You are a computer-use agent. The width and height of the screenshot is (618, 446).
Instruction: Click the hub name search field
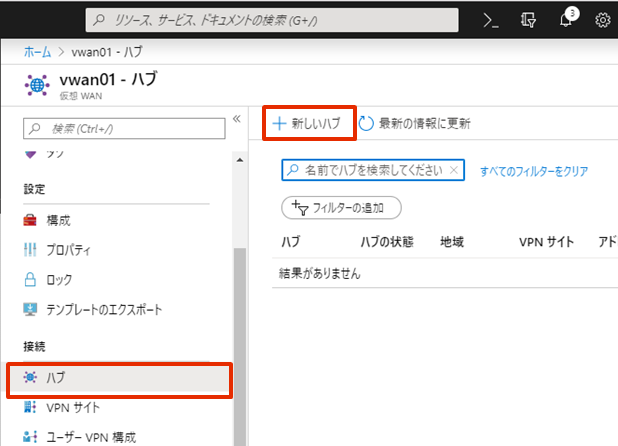[x=373, y=170]
